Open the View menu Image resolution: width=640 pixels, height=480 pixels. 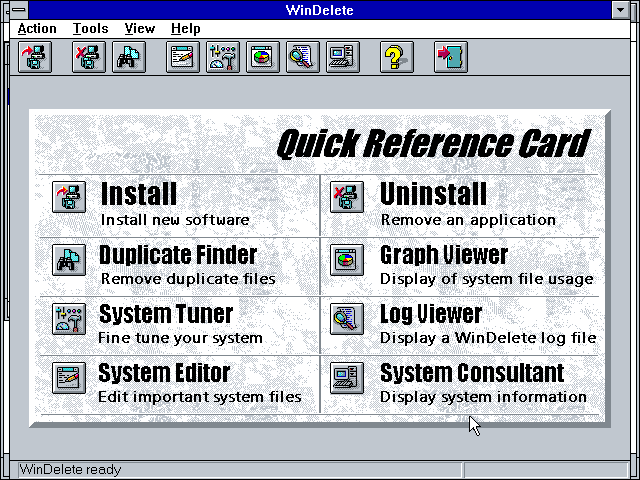tap(140, 29)
